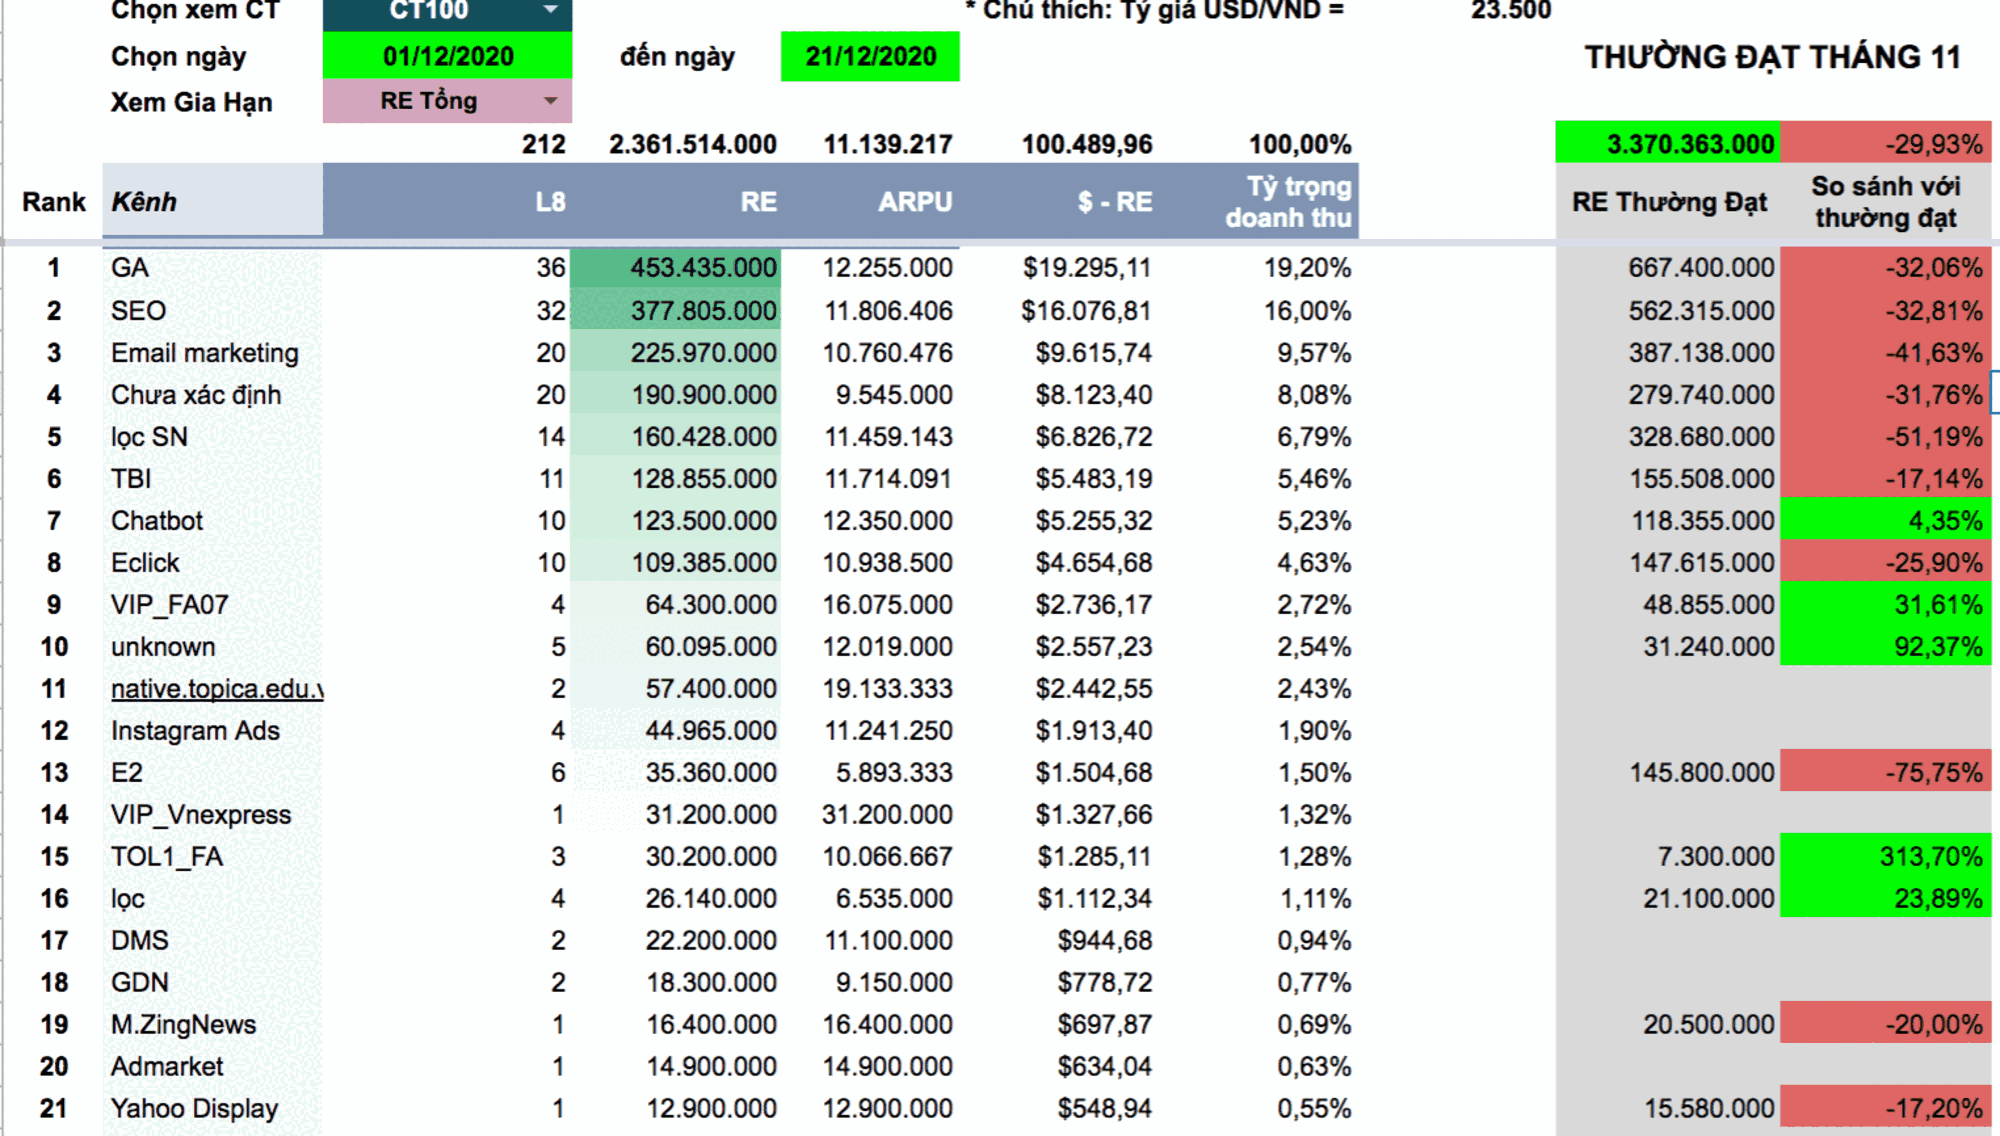Open the RE Tổng dropdown arrow
Screen dimensions: 2000x1136
550,101
